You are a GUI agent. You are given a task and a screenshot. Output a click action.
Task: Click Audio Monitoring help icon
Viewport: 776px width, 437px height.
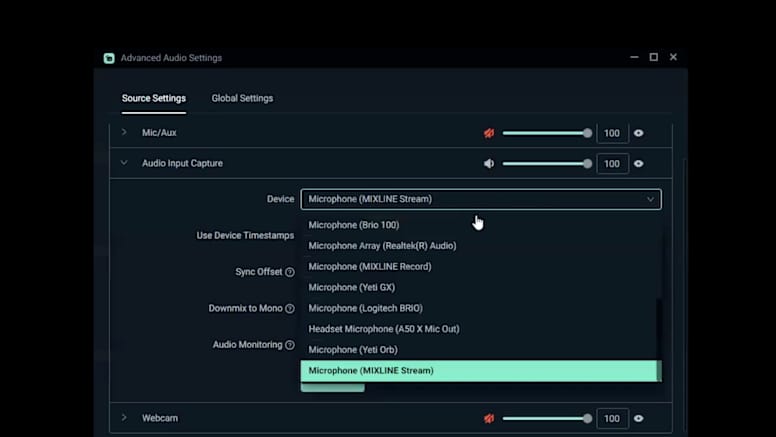(x=290, y=345)
